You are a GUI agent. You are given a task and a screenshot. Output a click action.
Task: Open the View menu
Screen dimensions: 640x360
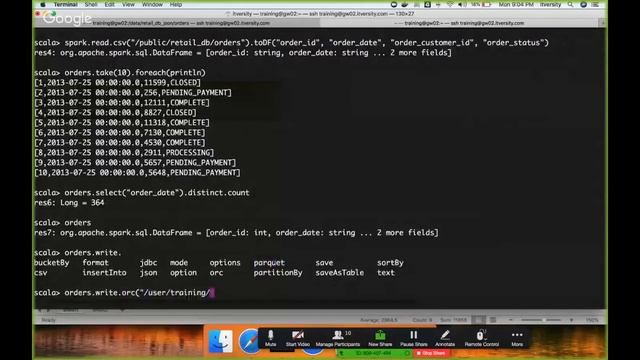click(128, 4)
